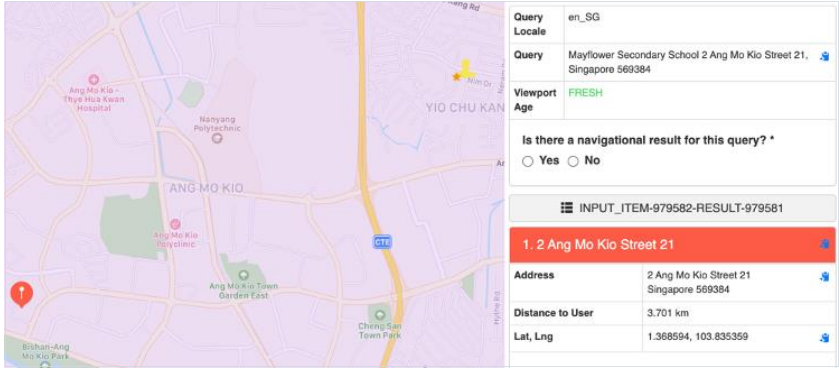Click the CTE expressway shield on map
Image resolution: width=839 pixels, height=370 pixels.
[382, 242]
